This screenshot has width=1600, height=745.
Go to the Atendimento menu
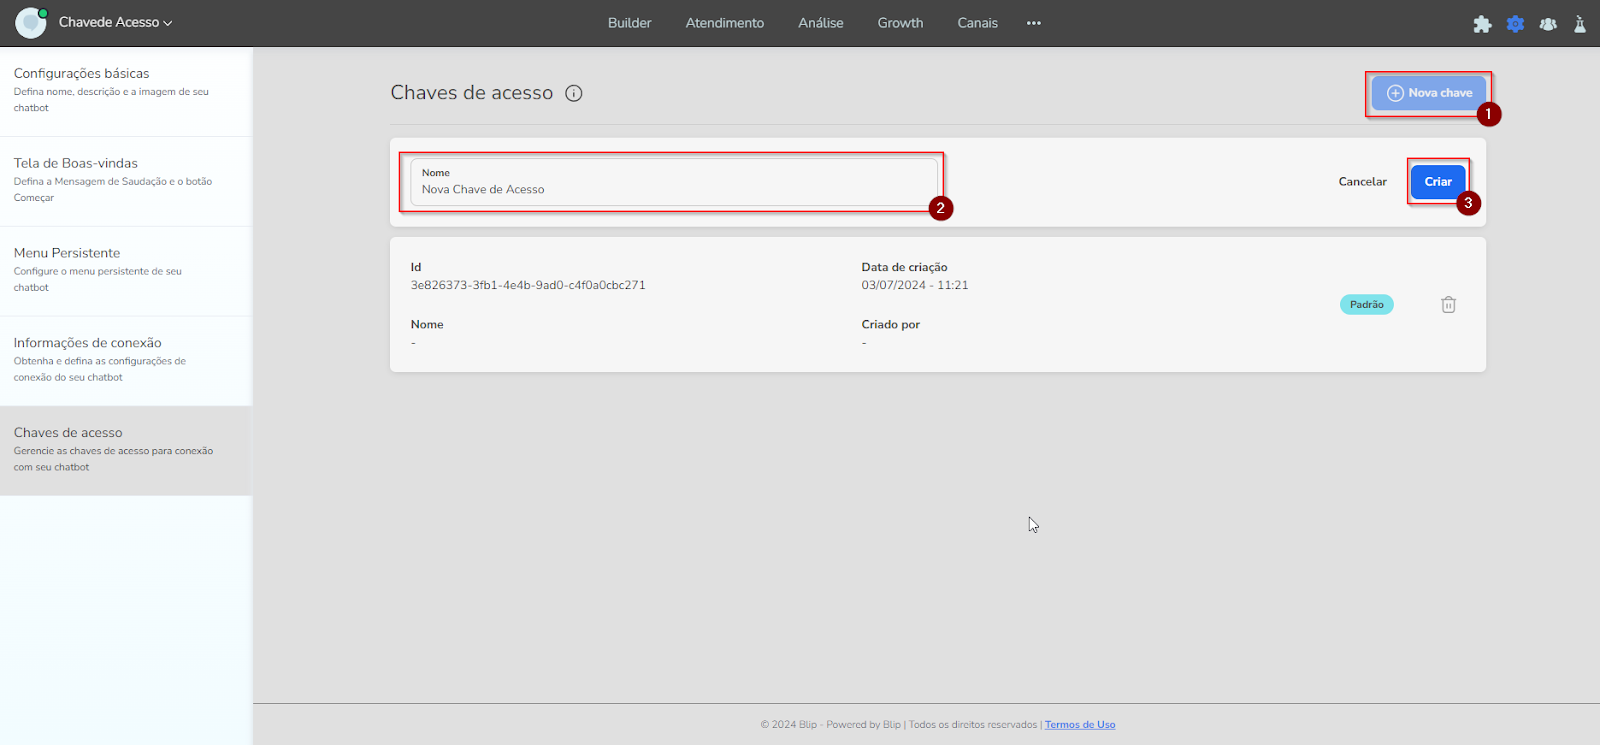coord(724,23)
